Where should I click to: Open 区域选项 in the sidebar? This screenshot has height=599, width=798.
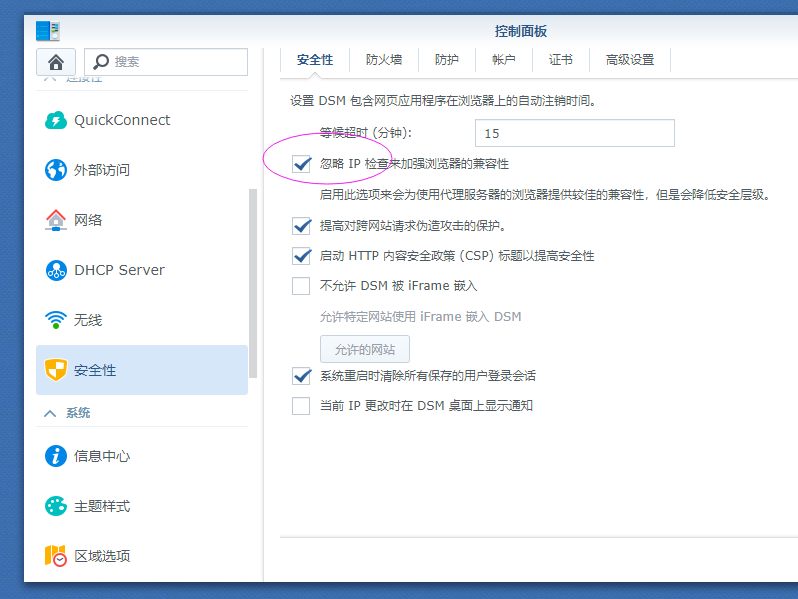[142, 556]
